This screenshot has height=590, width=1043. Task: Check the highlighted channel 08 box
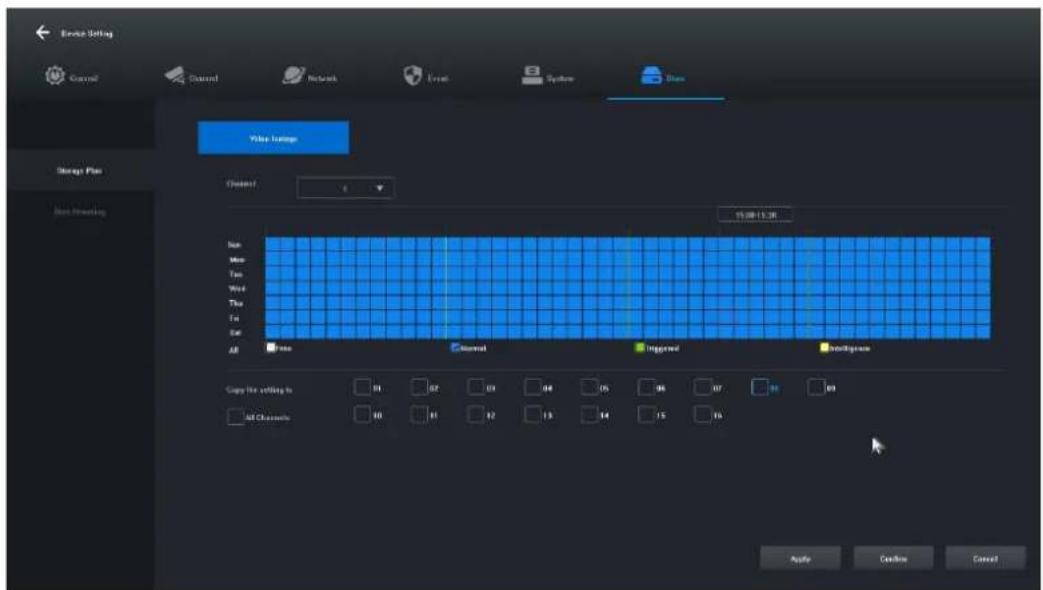[x=760, y=387]
